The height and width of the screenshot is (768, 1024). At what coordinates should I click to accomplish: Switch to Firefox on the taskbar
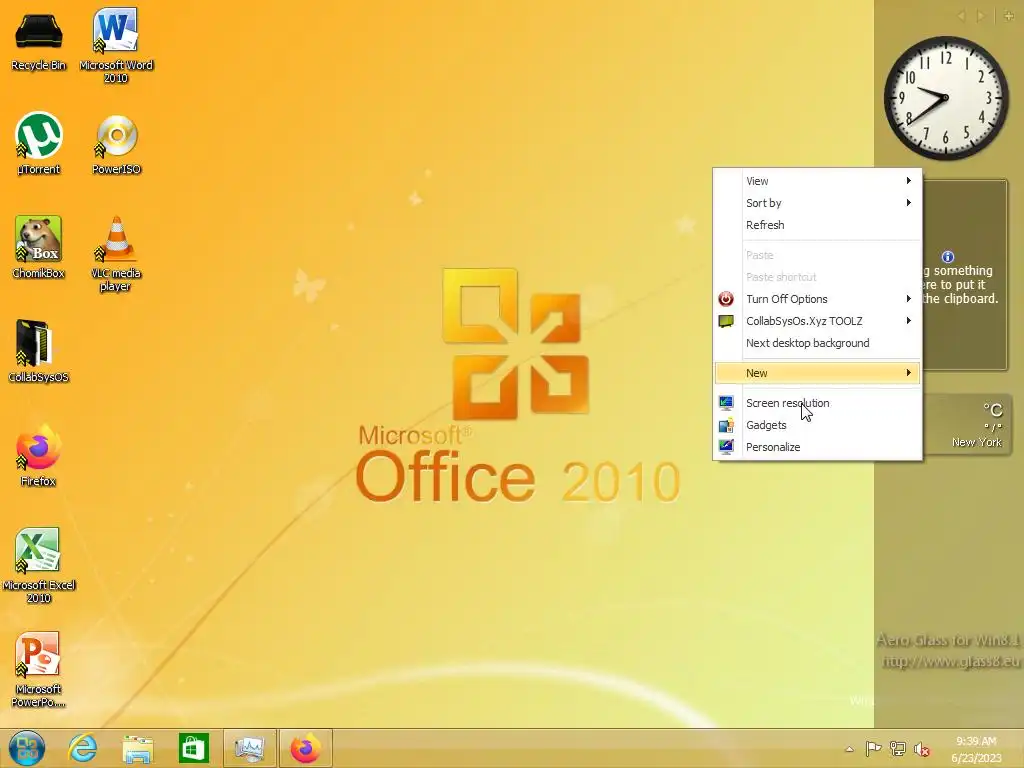[x=305, y=748]
